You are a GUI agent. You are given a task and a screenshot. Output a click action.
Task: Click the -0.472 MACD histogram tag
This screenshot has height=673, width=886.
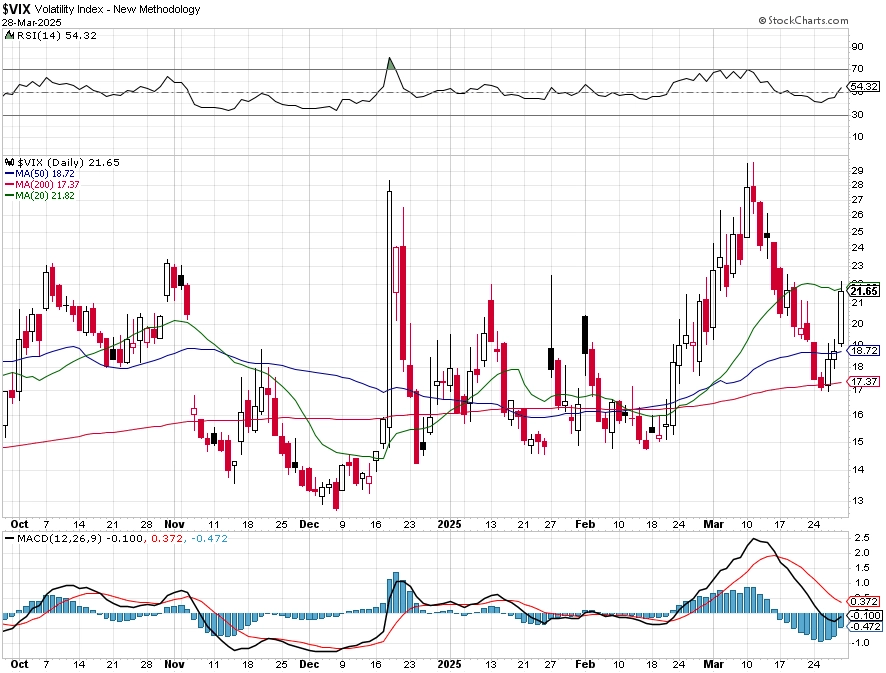coord(865,626)
